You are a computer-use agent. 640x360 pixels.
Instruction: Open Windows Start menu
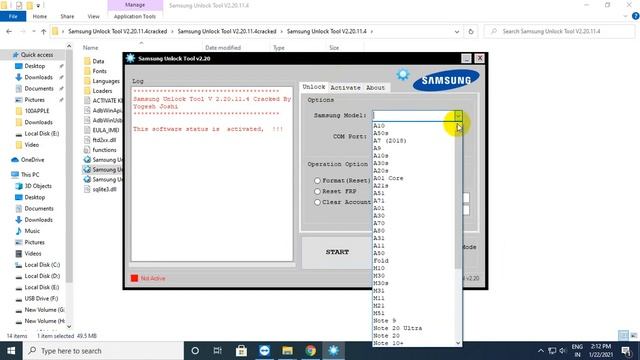pos(11,351)
